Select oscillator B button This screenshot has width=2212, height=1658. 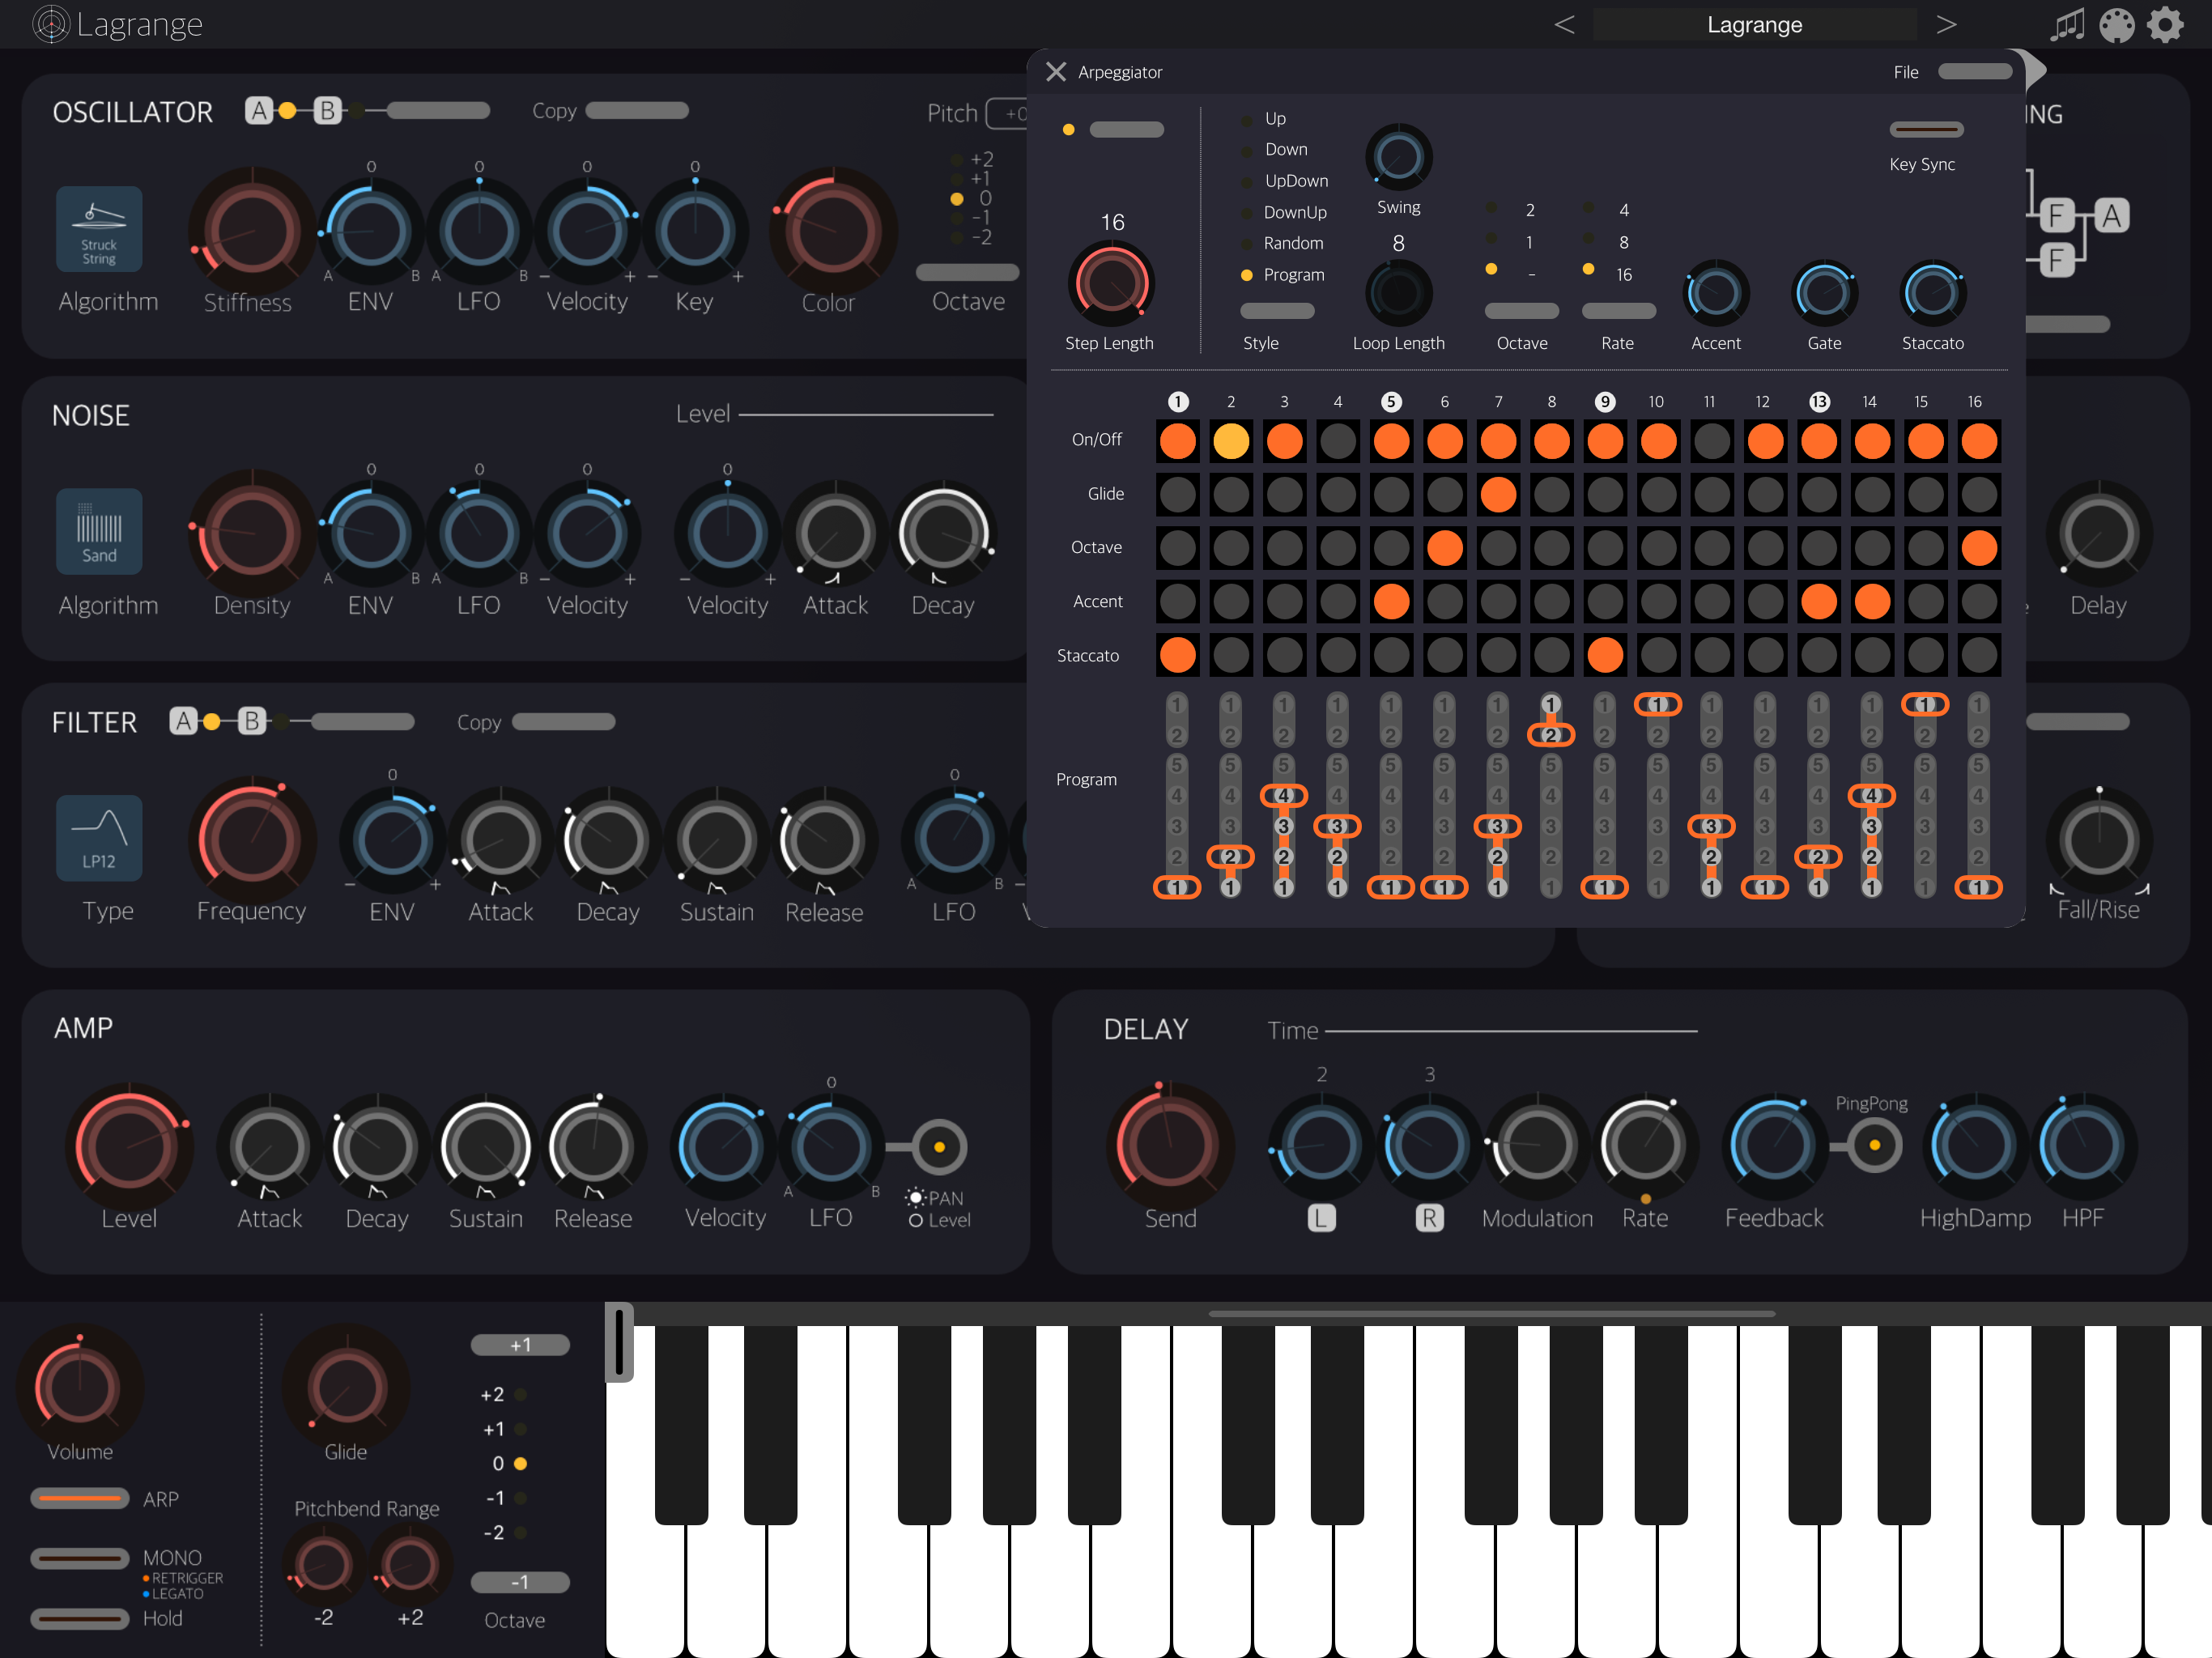pos(327,110)
